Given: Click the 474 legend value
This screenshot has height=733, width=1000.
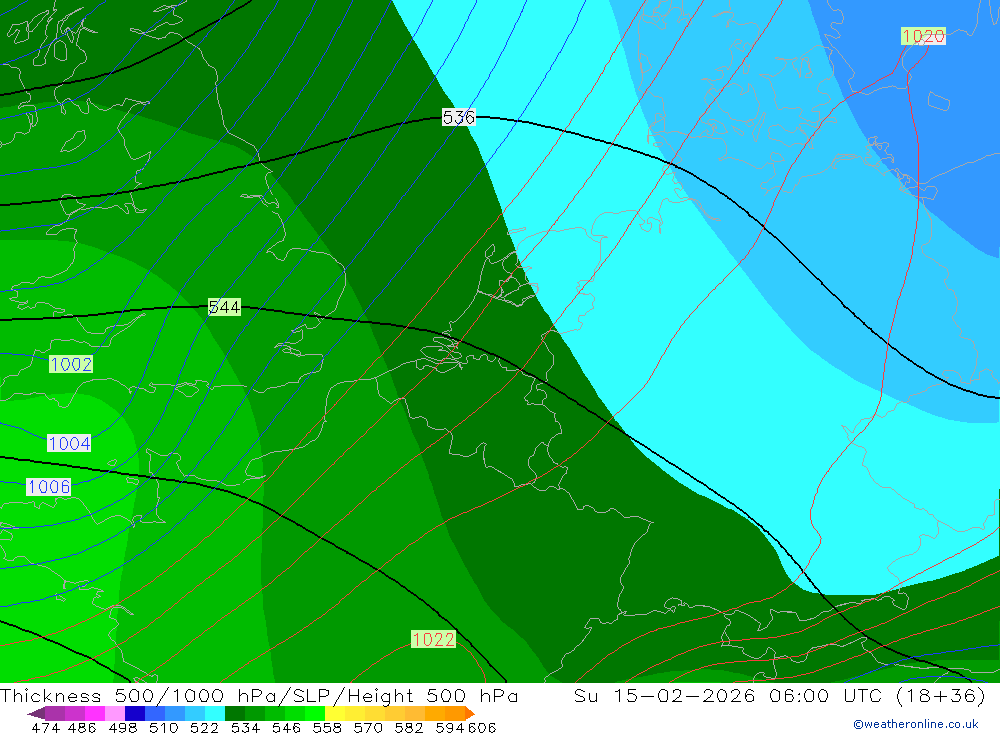Looking at the screenshot, I should click(x=45, y=727).
